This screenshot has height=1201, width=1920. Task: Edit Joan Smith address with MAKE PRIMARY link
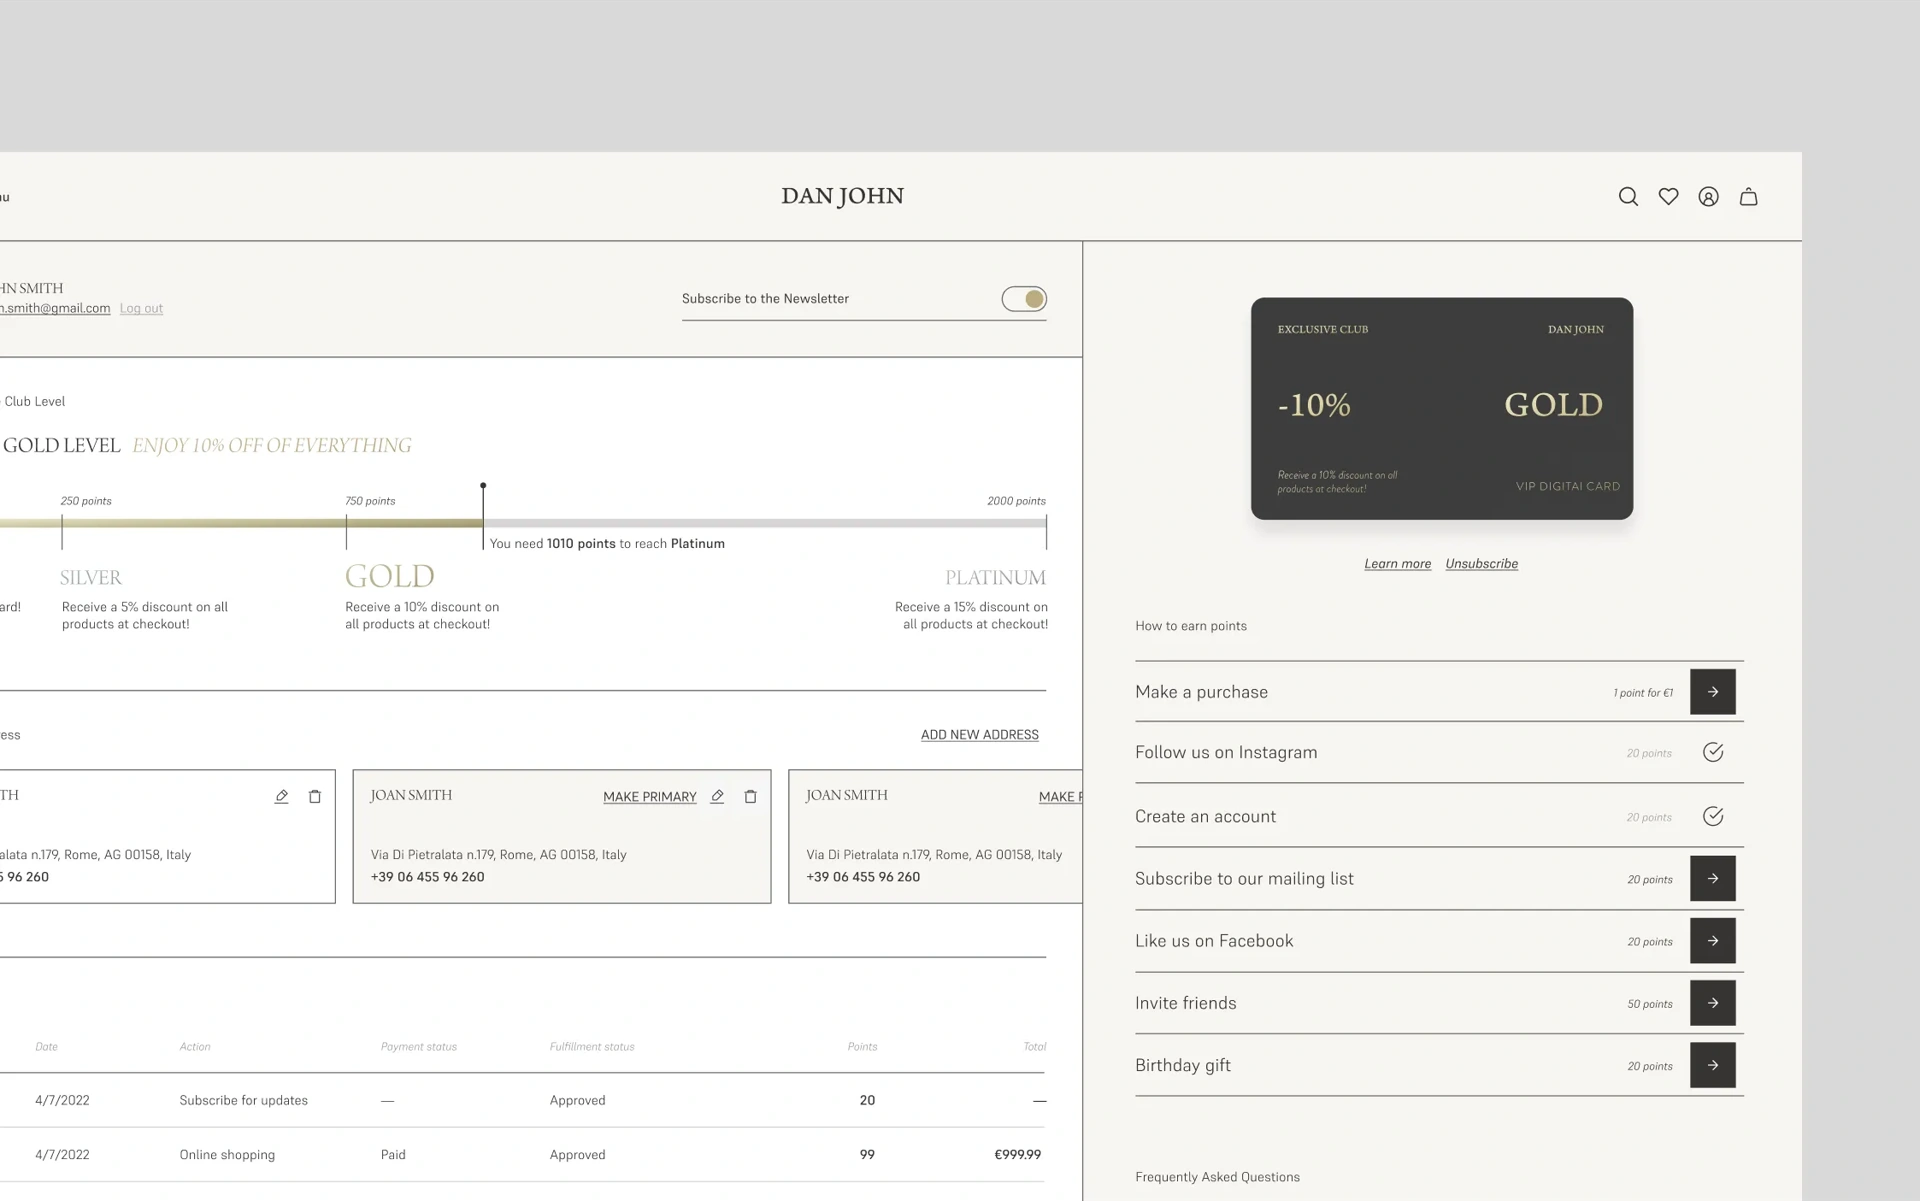point(717,796)
